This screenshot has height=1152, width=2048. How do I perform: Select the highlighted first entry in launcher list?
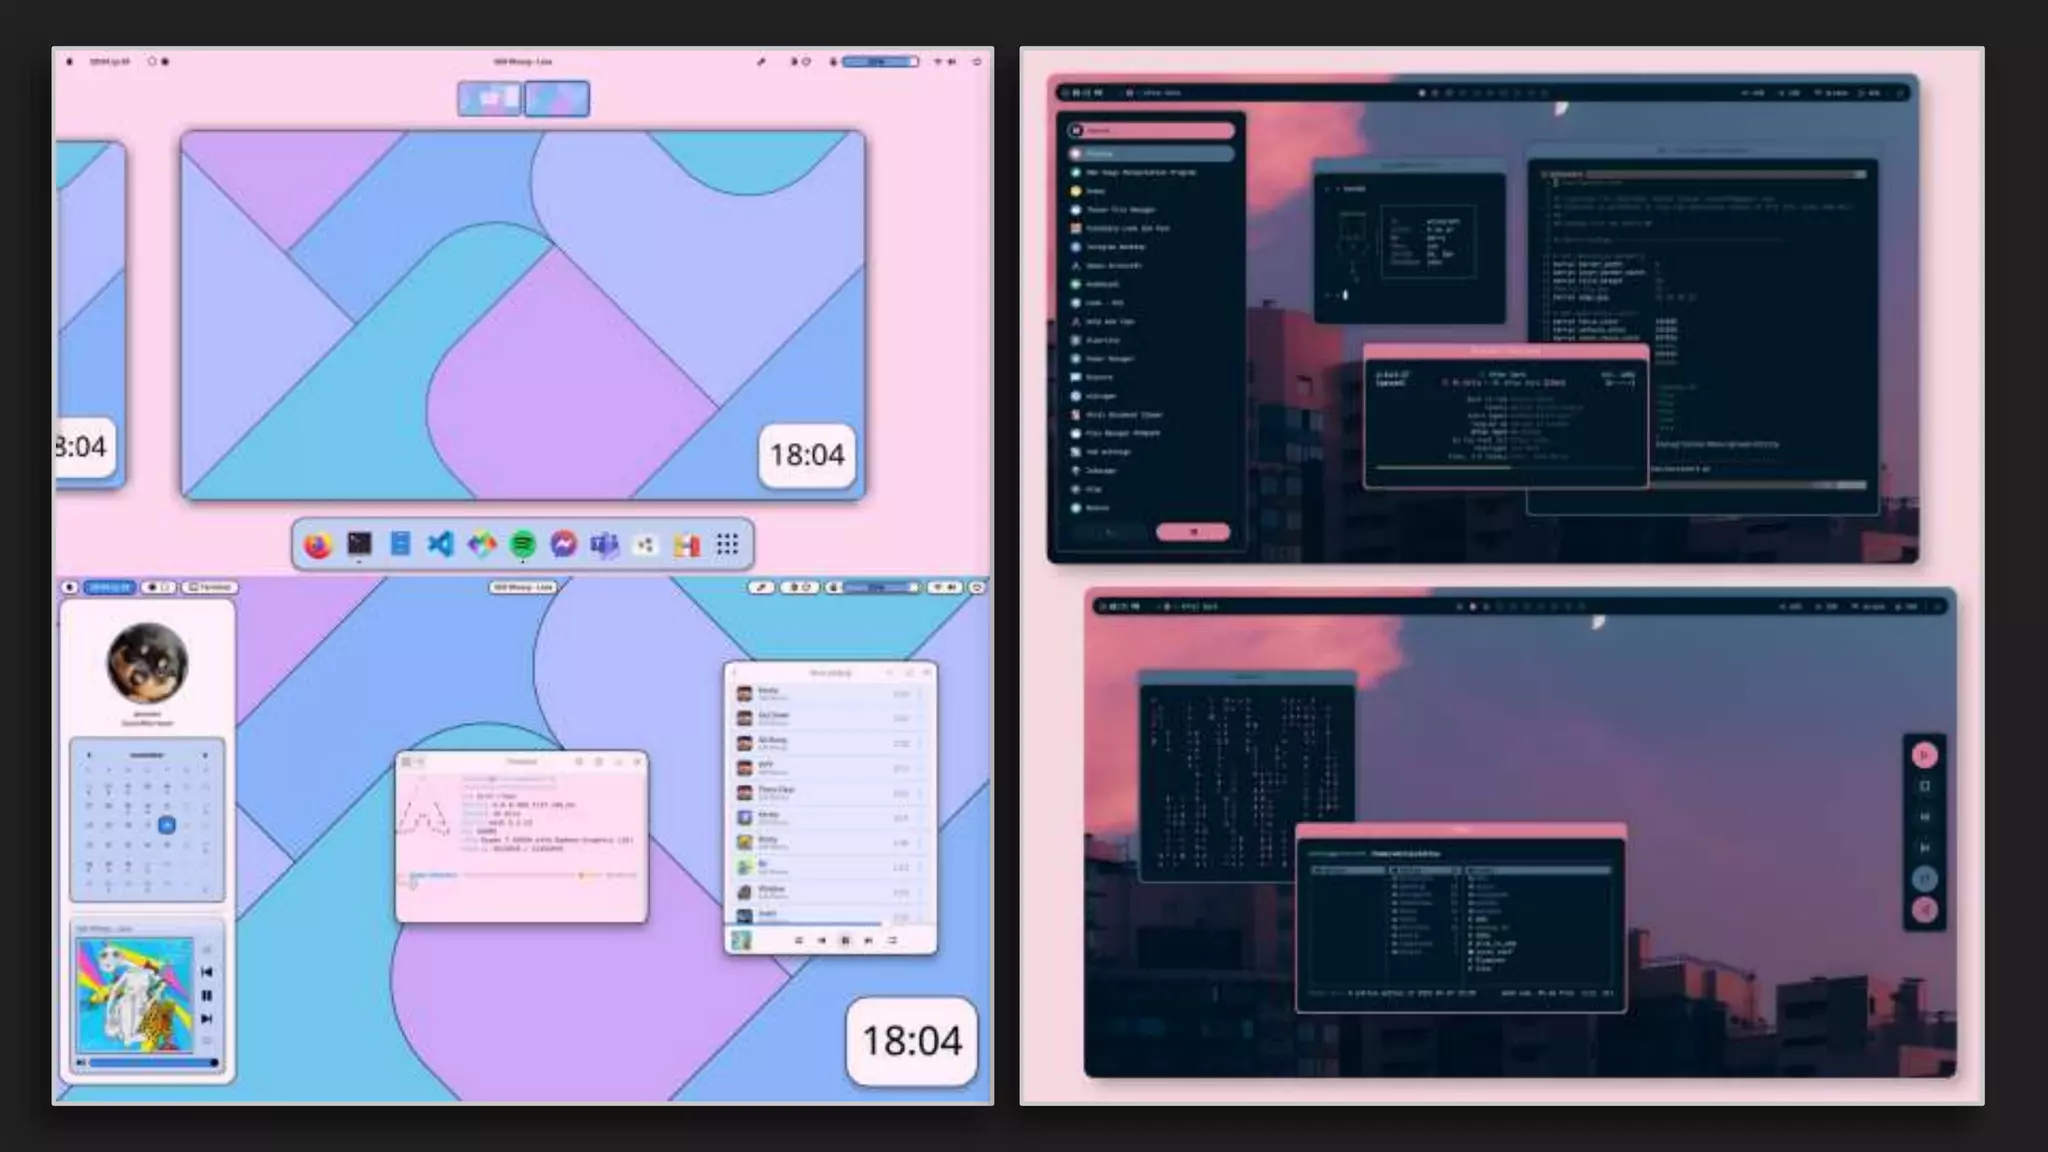[1152, 154]
